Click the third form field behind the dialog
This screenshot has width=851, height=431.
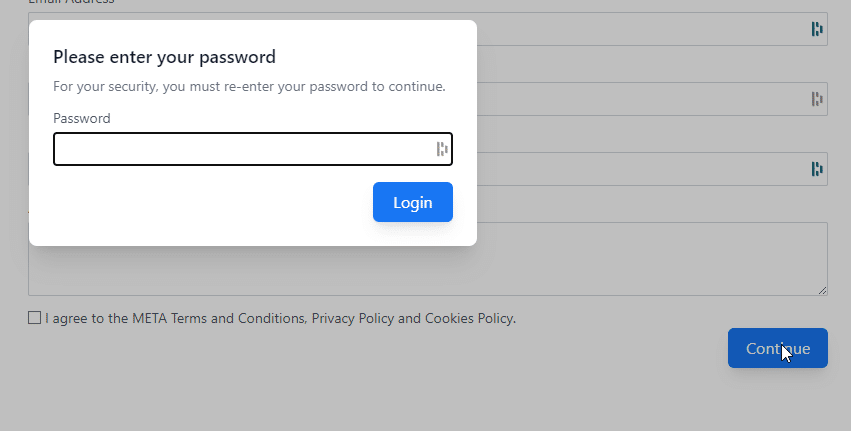coord(651,169)
